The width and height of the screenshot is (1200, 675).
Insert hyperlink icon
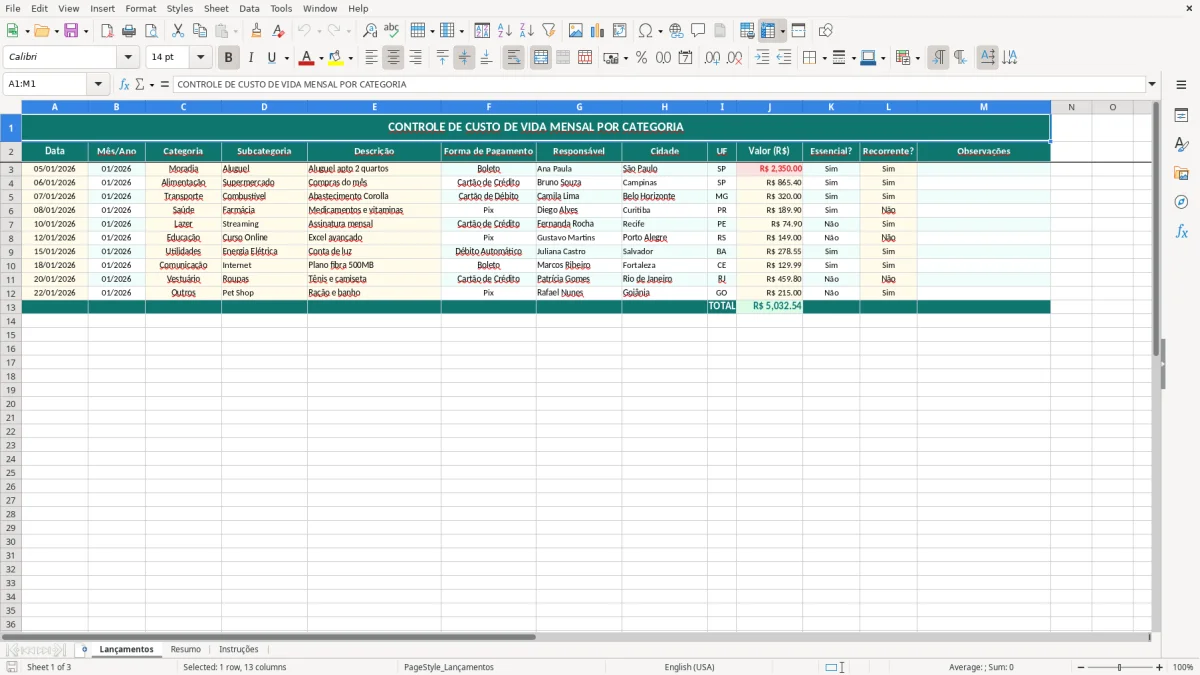676,31
